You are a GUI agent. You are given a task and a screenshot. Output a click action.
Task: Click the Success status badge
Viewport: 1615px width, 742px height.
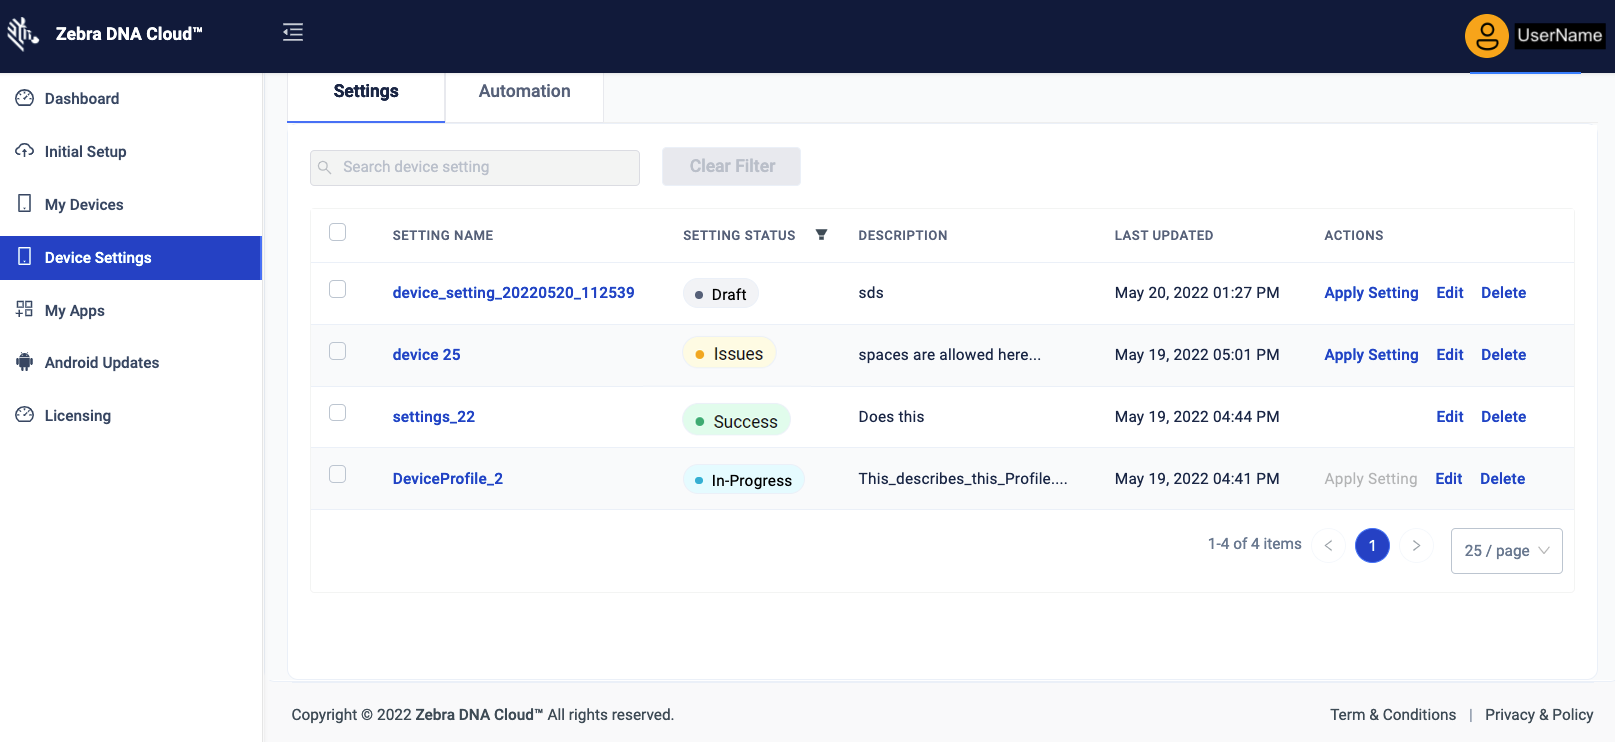click(736, 421)
